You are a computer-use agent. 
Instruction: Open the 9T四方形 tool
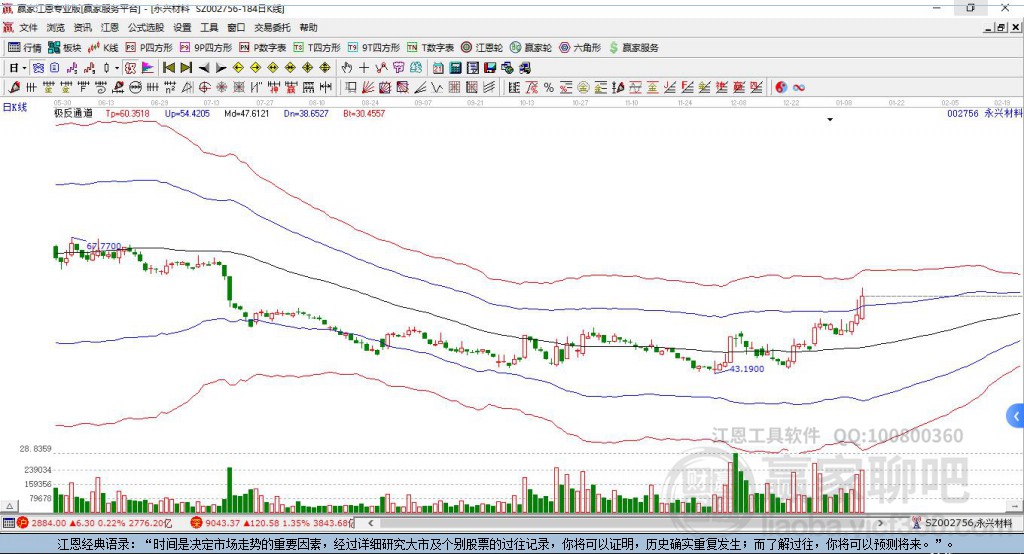[x=374, y=48]
